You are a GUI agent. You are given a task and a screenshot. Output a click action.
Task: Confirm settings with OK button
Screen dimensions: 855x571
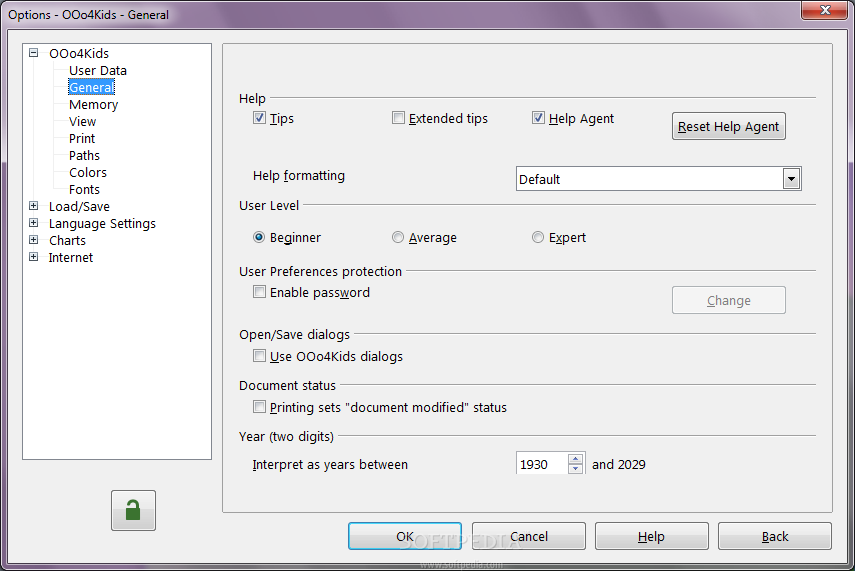405,536
